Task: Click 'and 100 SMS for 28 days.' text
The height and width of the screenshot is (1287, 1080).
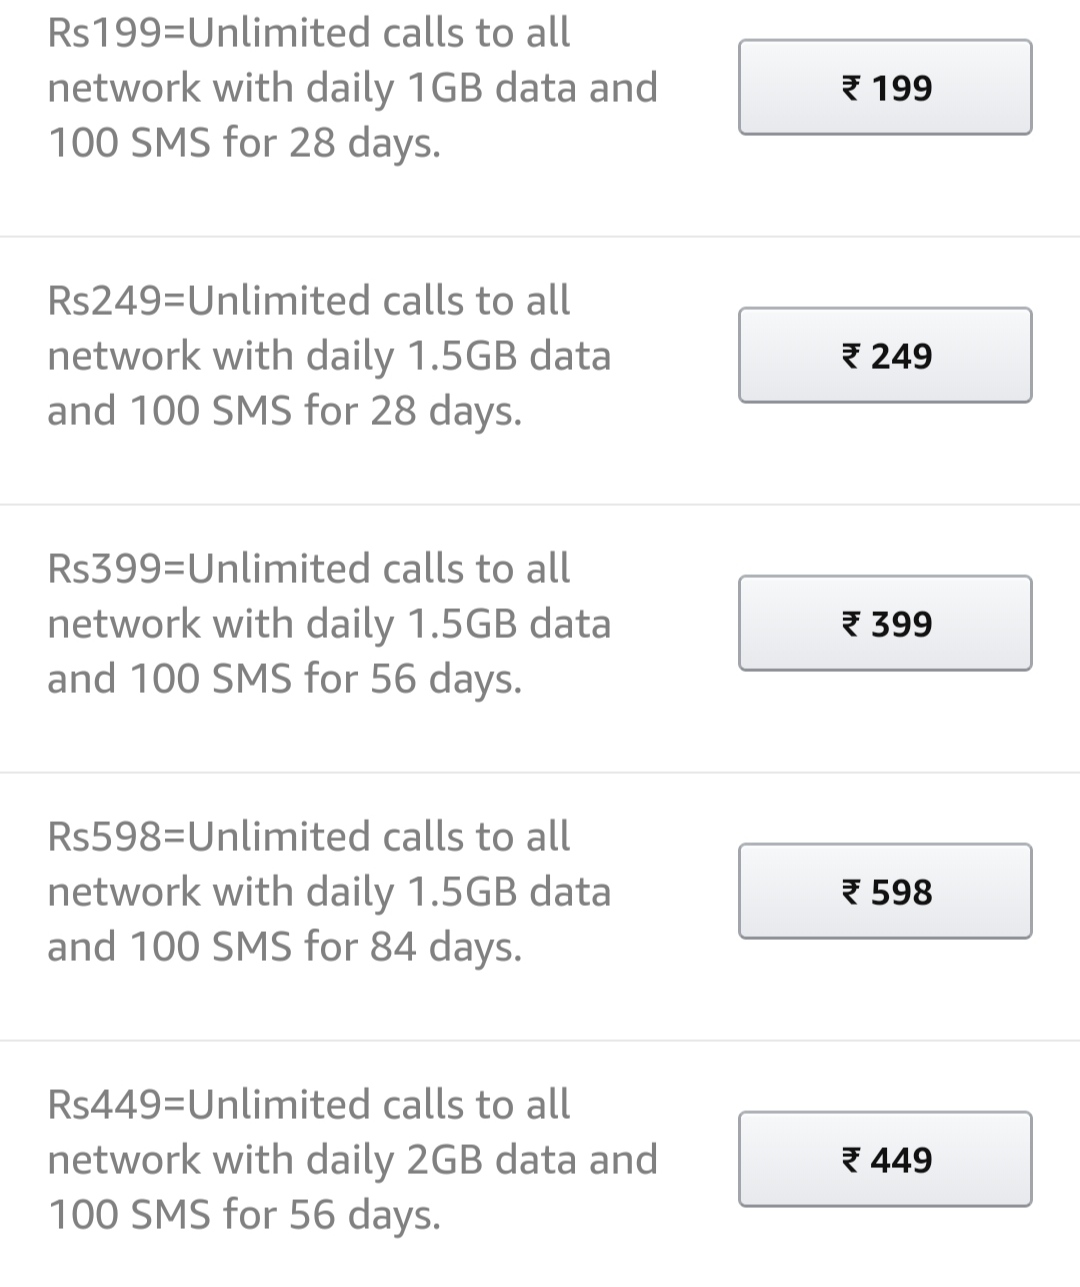Action: (x=285, y=411)
